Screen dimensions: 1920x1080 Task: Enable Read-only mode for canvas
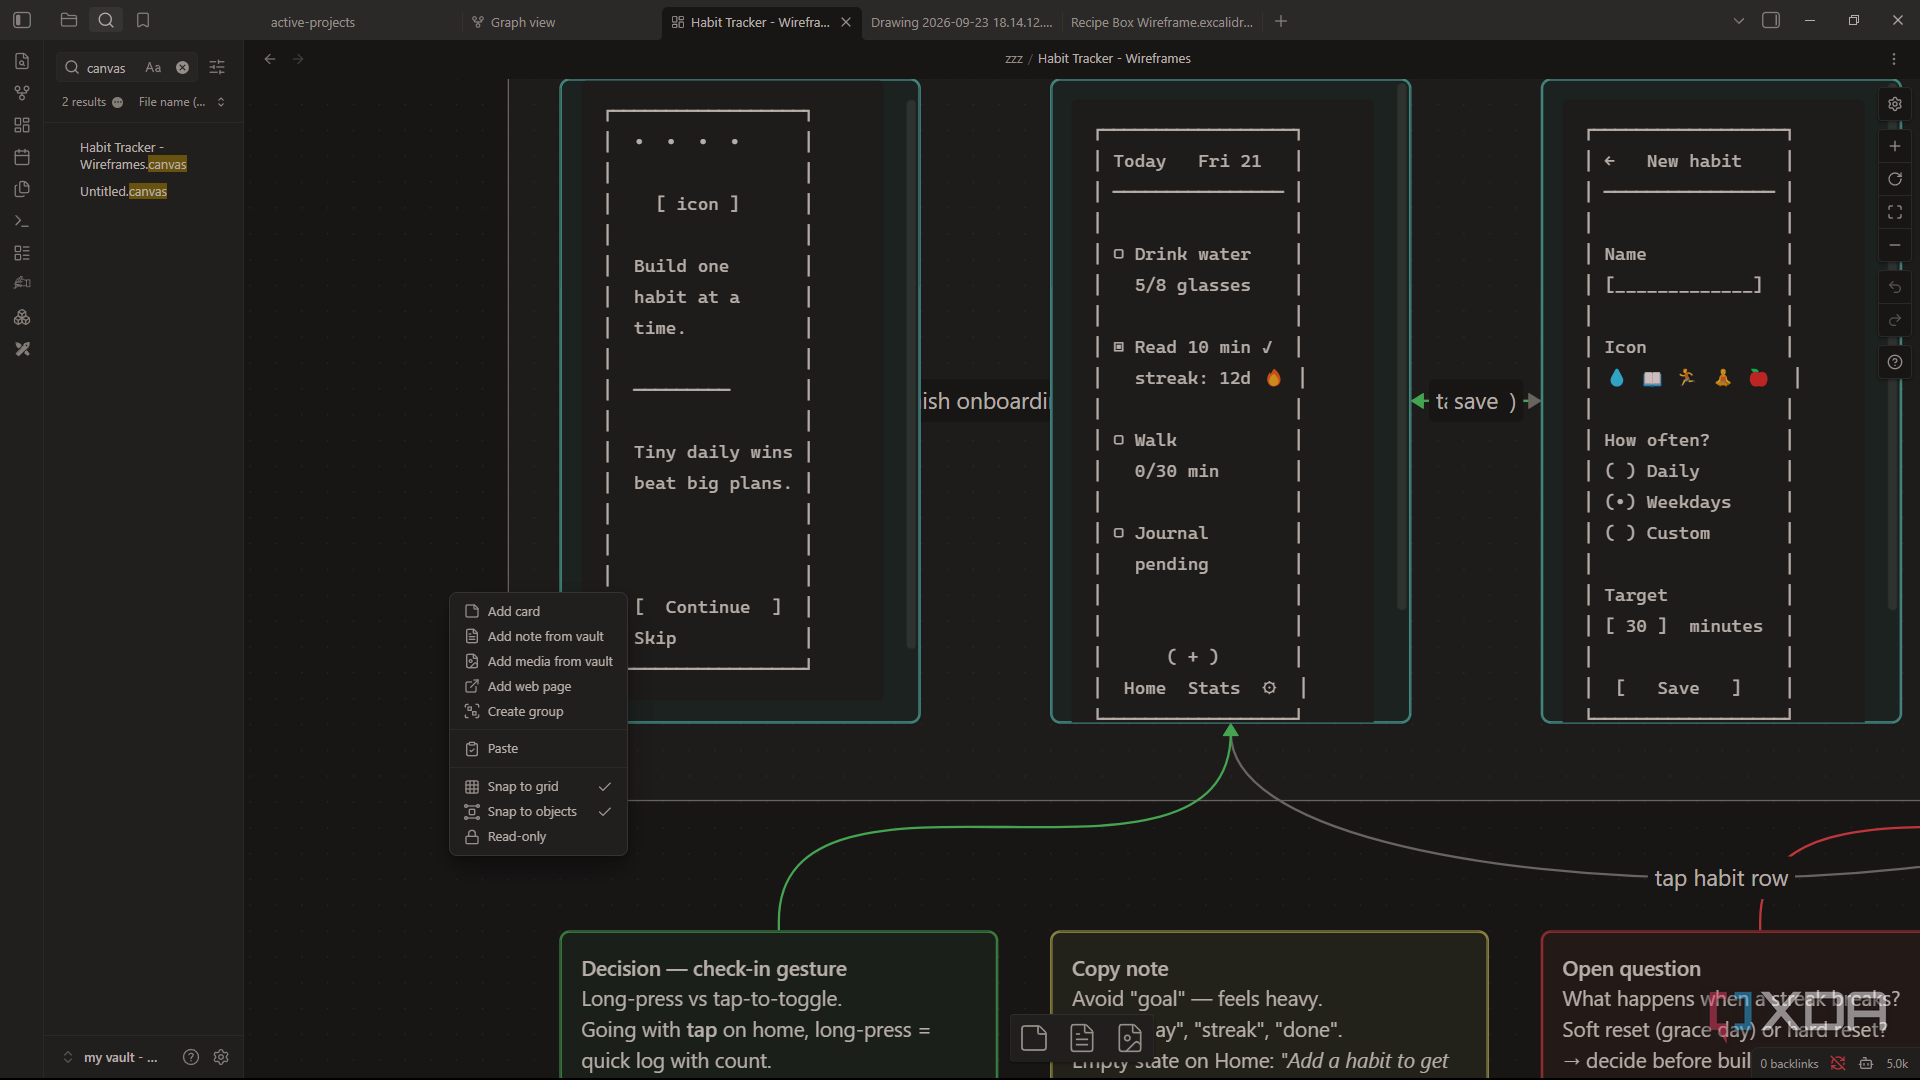click(538, 836)
